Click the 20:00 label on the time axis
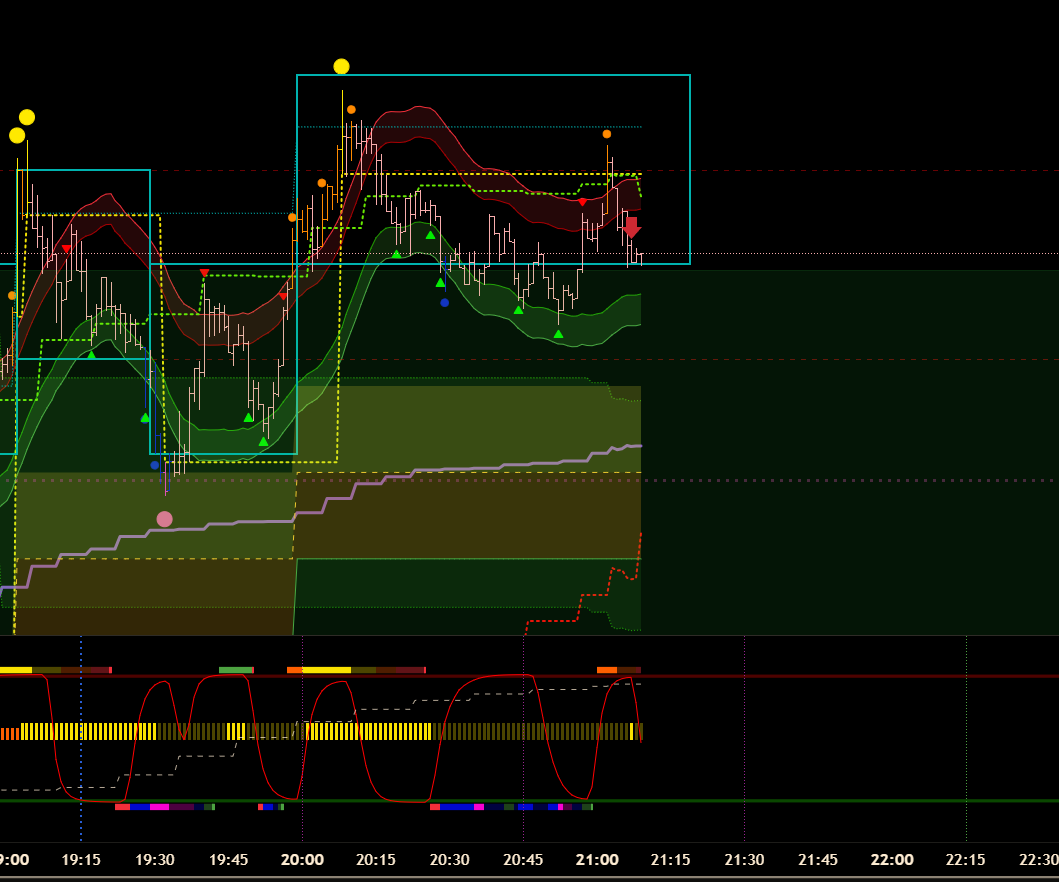 click(302, 860)
